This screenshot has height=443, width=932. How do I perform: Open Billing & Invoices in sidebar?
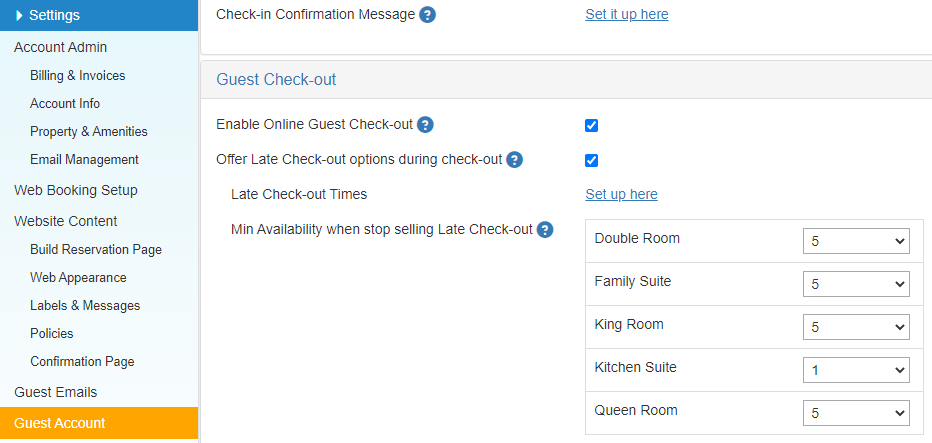click(x=78, y=76)
